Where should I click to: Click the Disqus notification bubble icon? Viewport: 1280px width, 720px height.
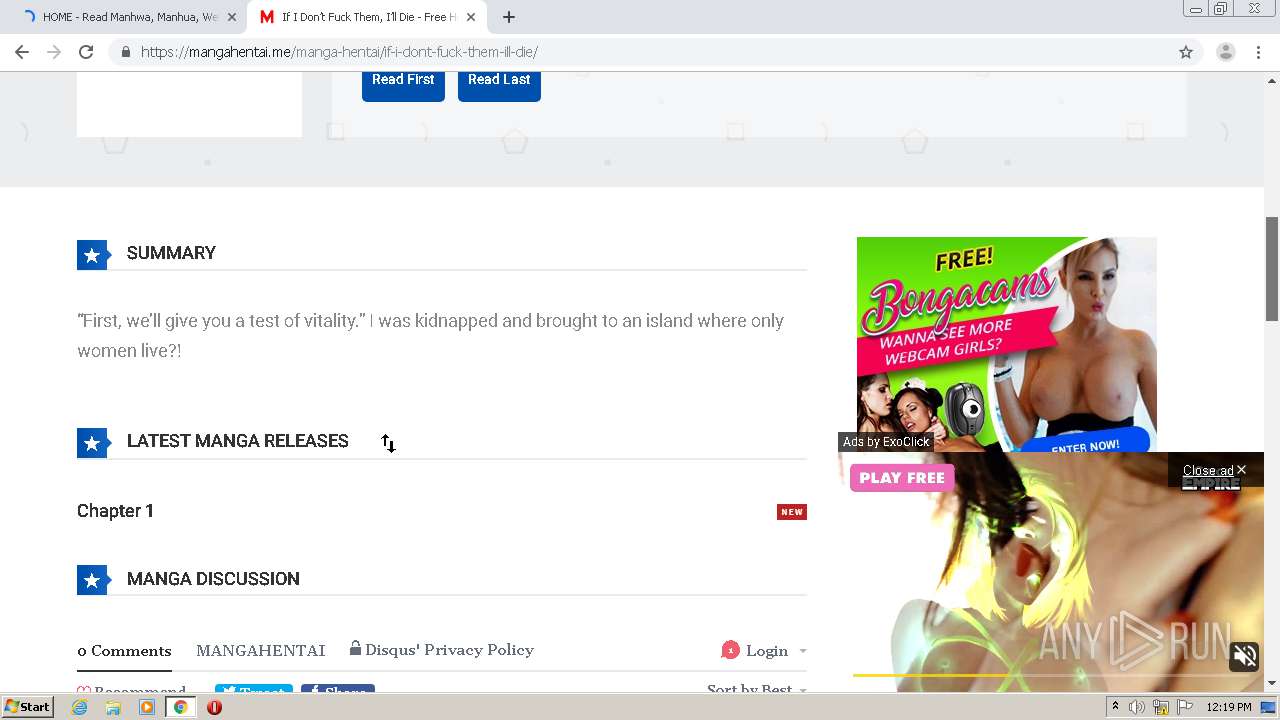click(730, 650)
